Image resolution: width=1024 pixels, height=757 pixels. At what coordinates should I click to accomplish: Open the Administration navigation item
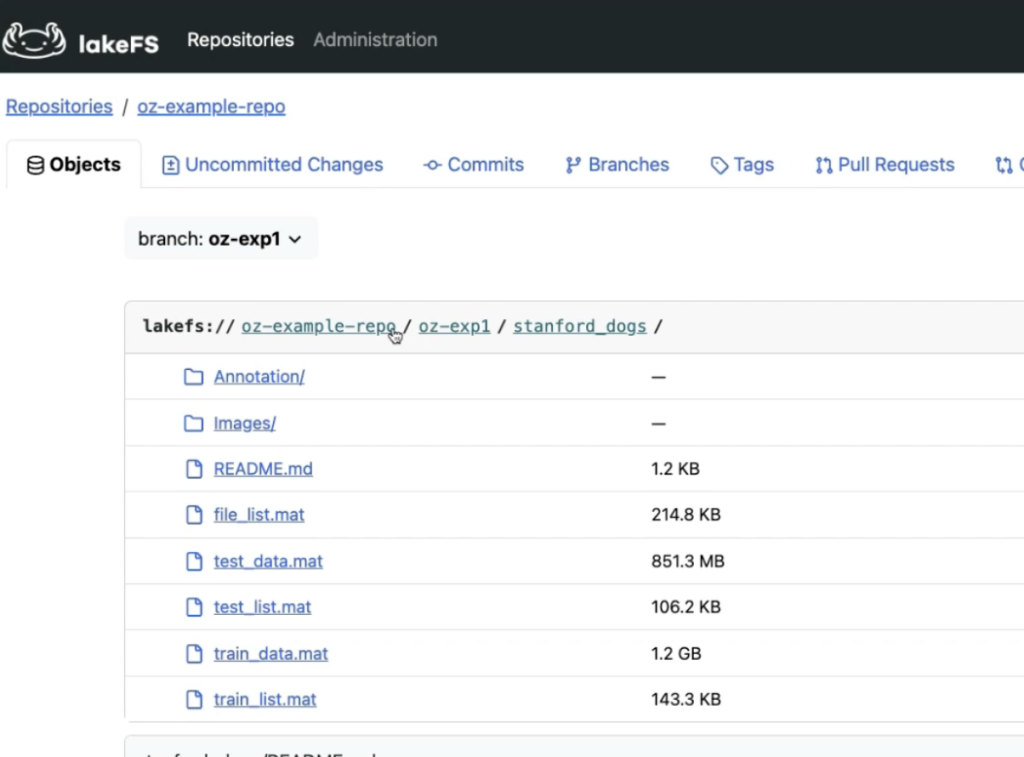click(375, 40)
